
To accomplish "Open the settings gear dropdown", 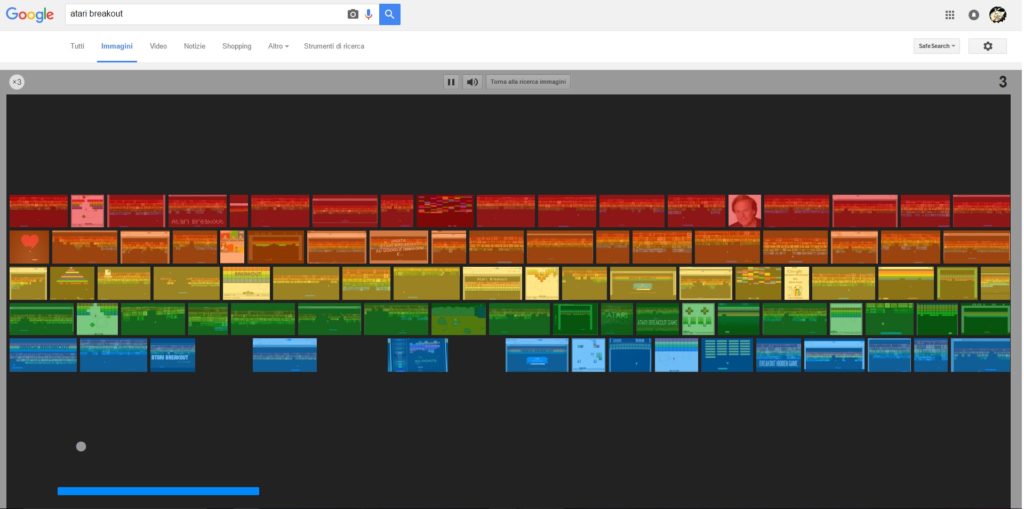I will [x=988, y=46].
